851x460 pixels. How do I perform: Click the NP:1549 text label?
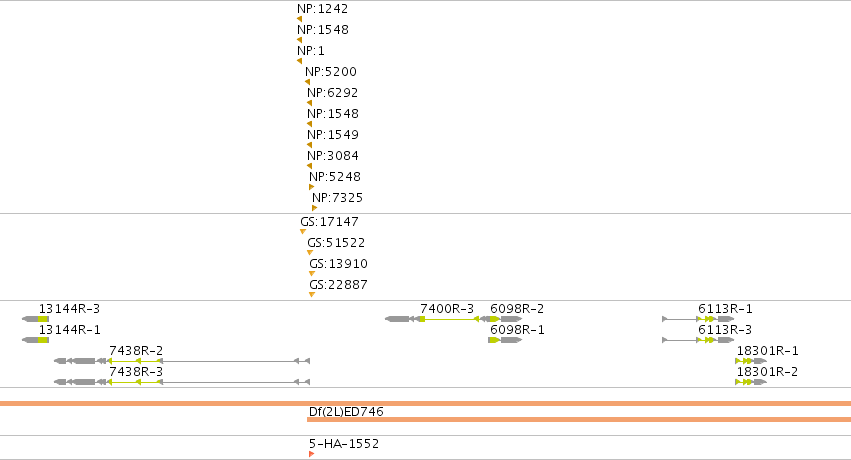tap(333, 135)
